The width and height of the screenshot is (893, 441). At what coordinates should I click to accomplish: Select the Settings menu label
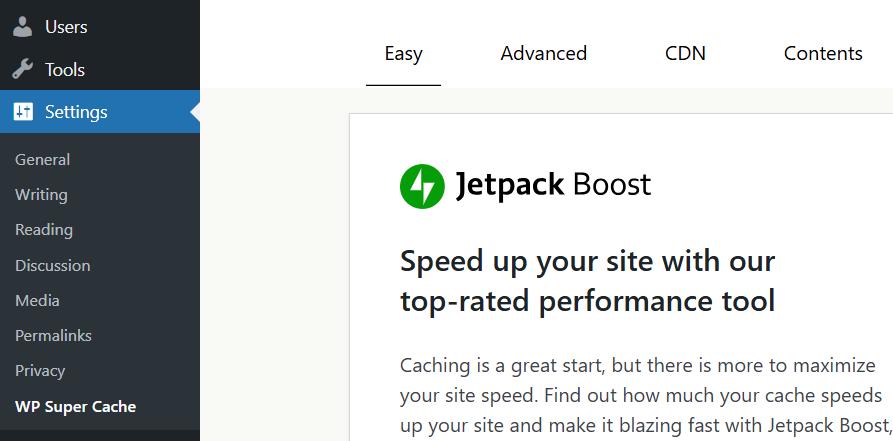pos(76,112)
